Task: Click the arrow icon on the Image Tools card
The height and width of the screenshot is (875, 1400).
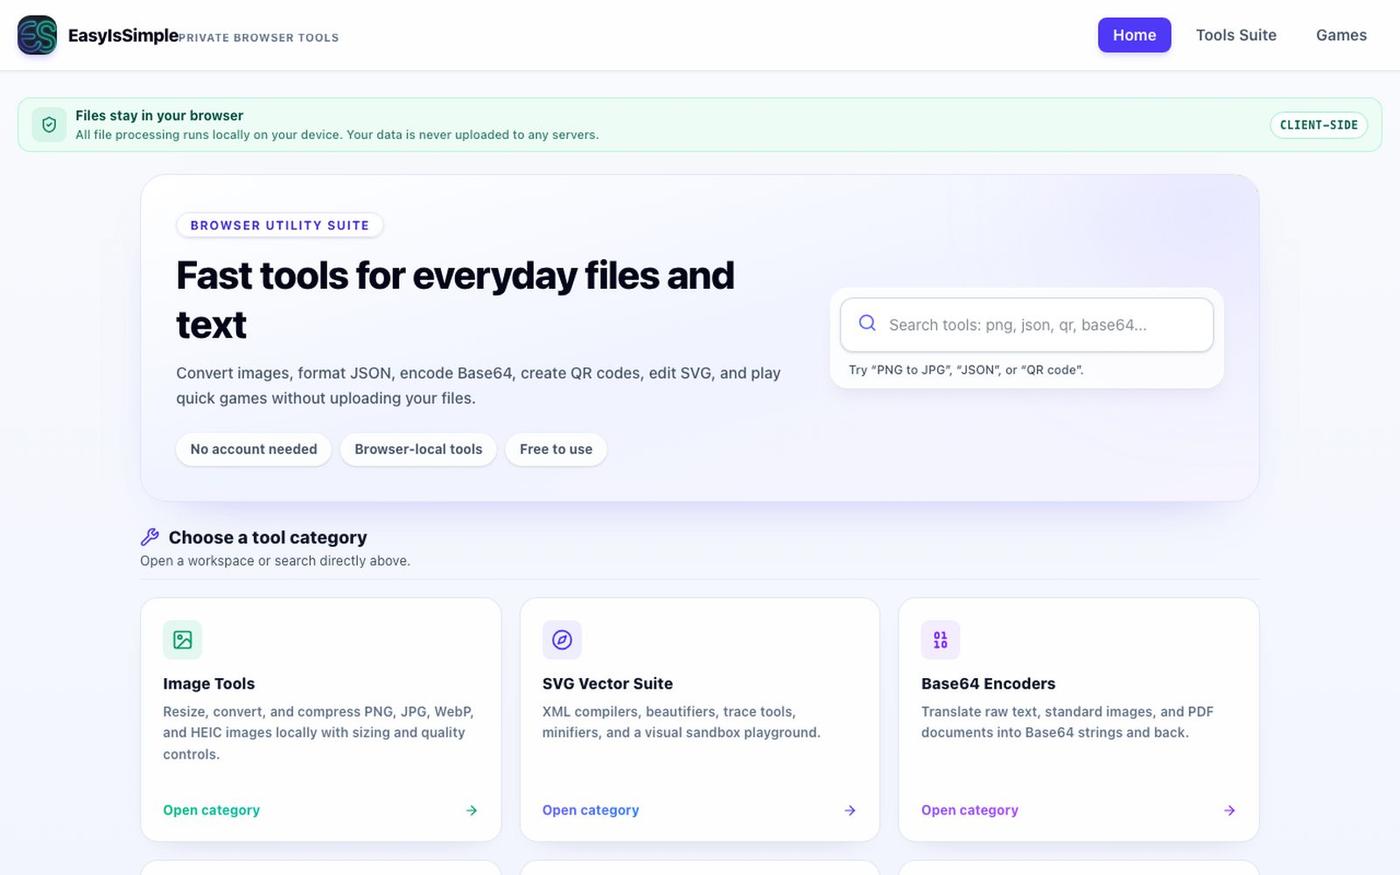Action: [x=472, y=811]
